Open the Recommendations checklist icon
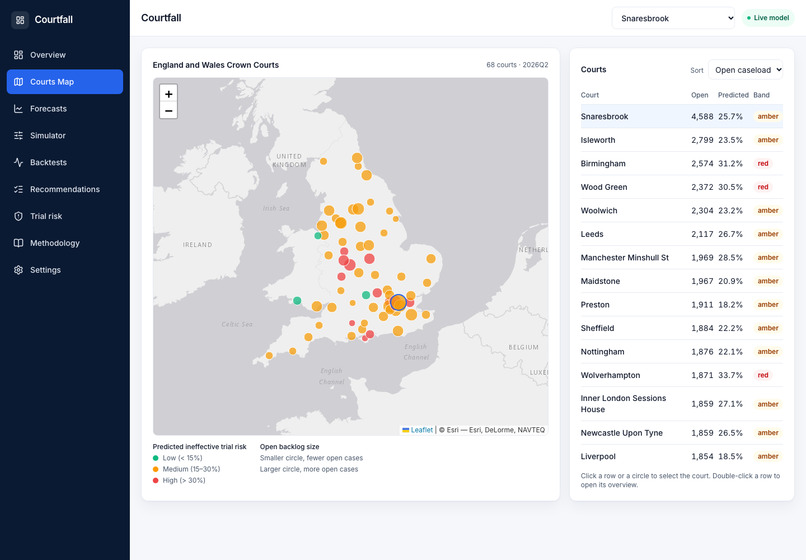Image resolution: width=806 pixels, height=560 pixels. [19, 189]
